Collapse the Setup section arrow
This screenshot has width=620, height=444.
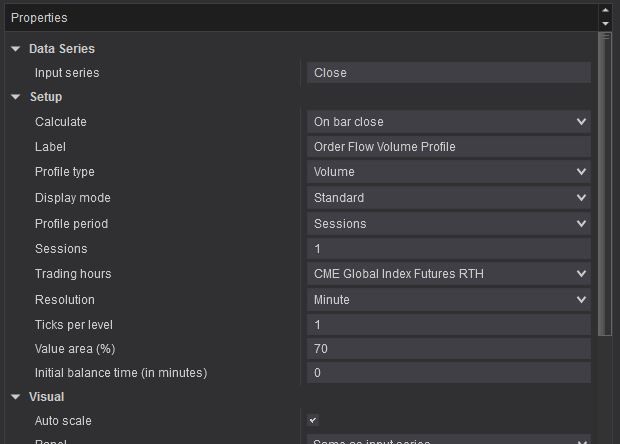pos(16,97)
